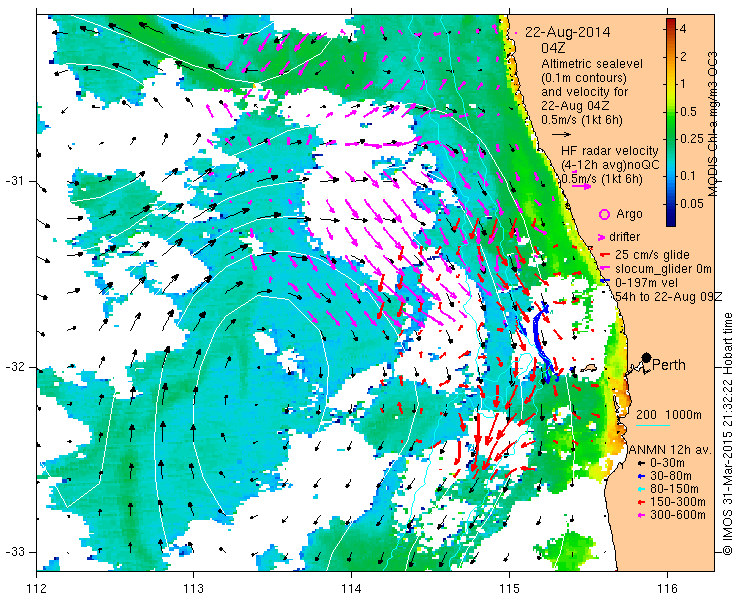Click the longitude axis label '112'
This screenshot has height=600, width=740.
(37, 589)
